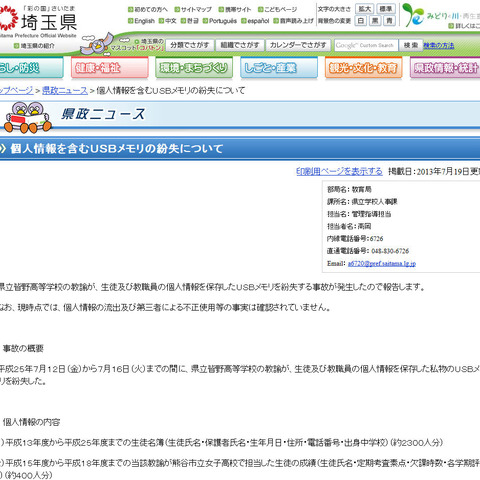Open 印刷用ページを表示する link

[x=339, y=171]
